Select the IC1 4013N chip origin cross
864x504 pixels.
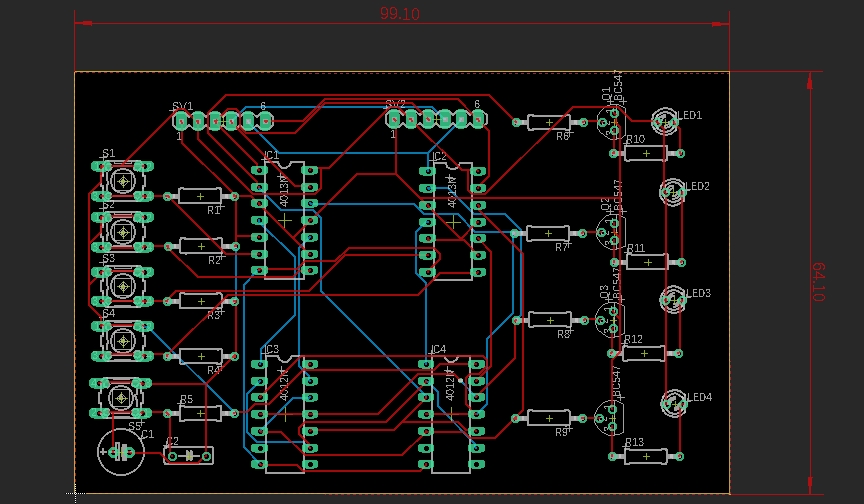(x=285, y=220)
